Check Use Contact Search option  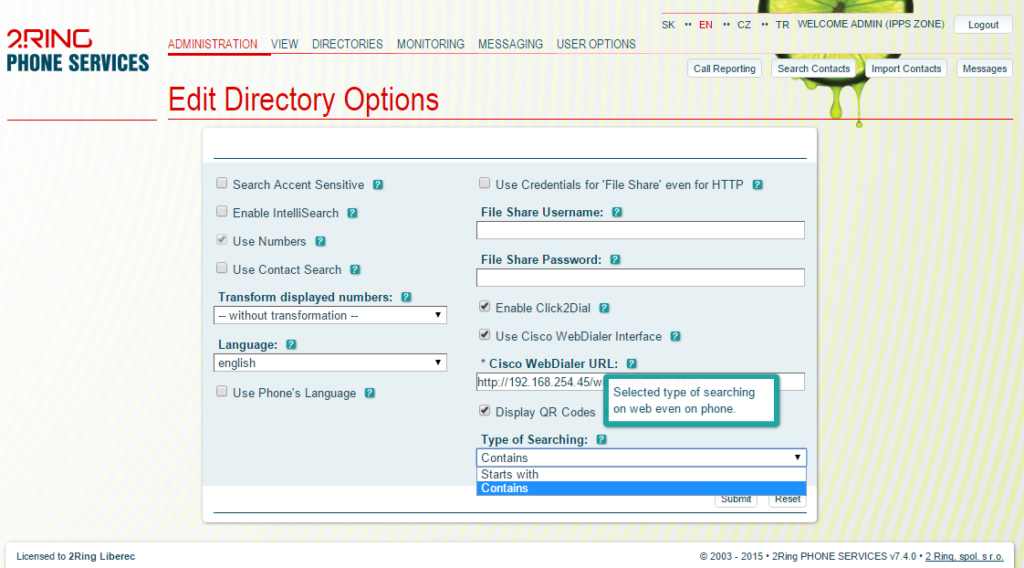(222, 268)
